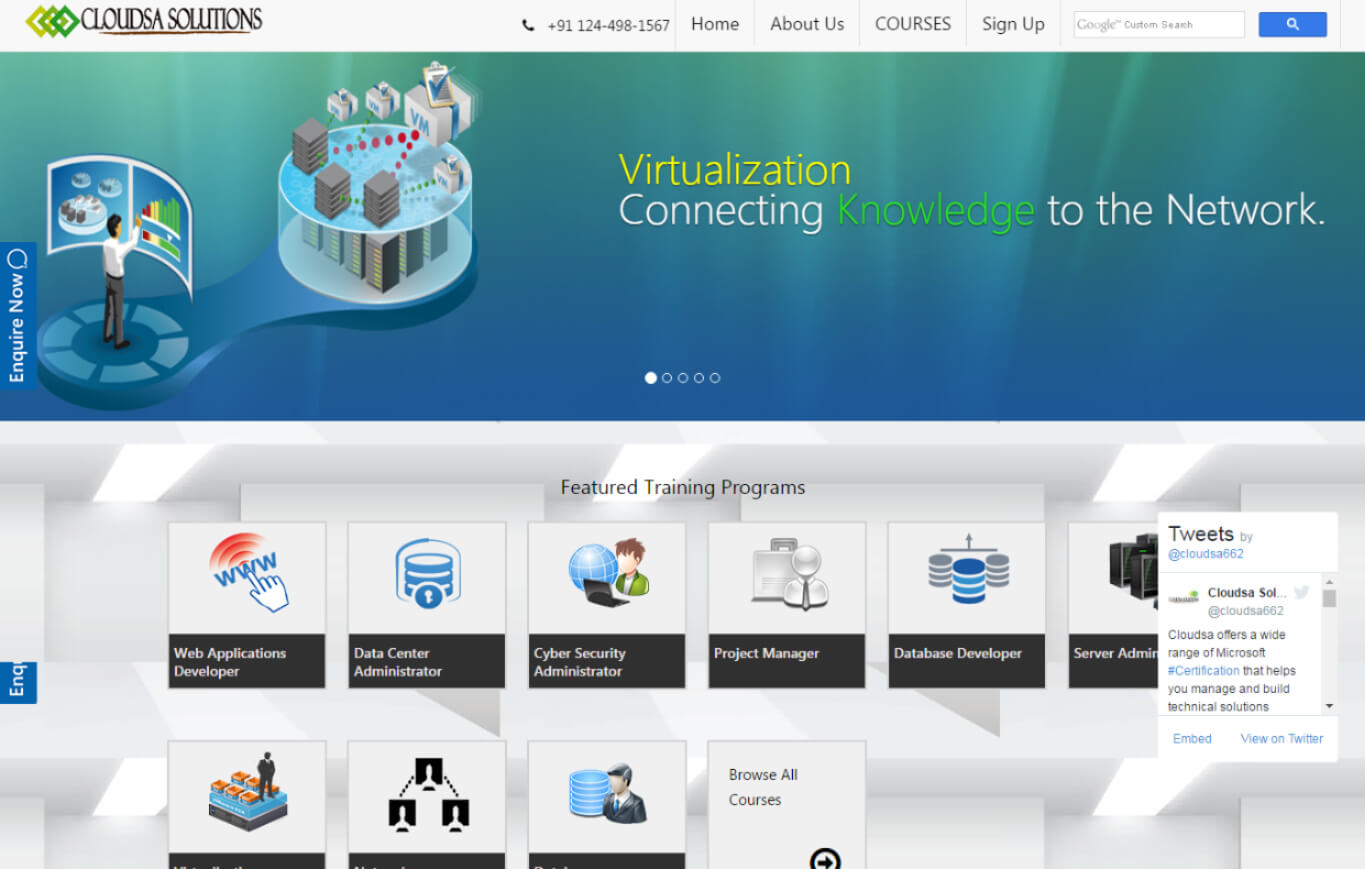Screen dimensions: 1365x869
Task: Click the Sign Up link
Action: (1012, 24)
